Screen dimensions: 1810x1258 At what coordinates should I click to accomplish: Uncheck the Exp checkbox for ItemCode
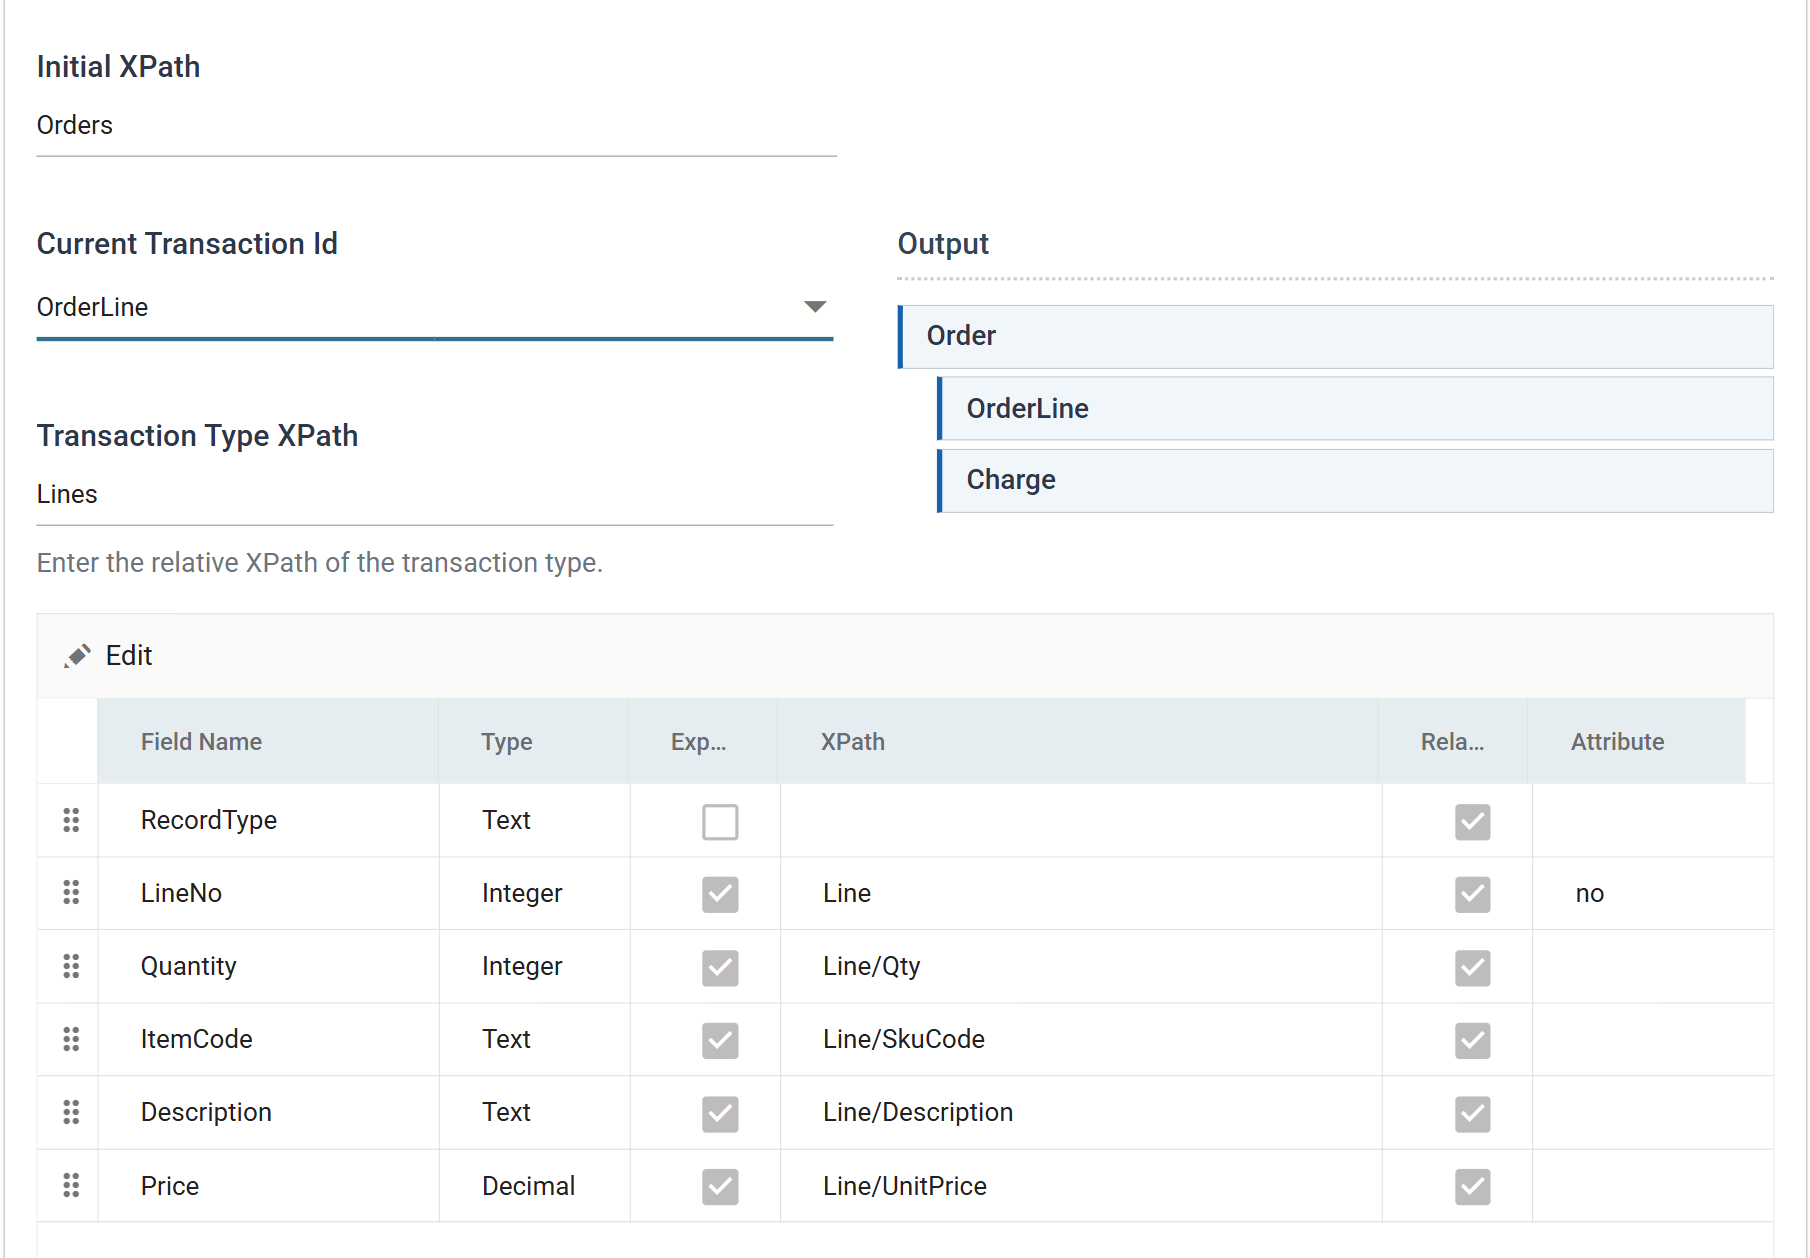point(720,1041)
